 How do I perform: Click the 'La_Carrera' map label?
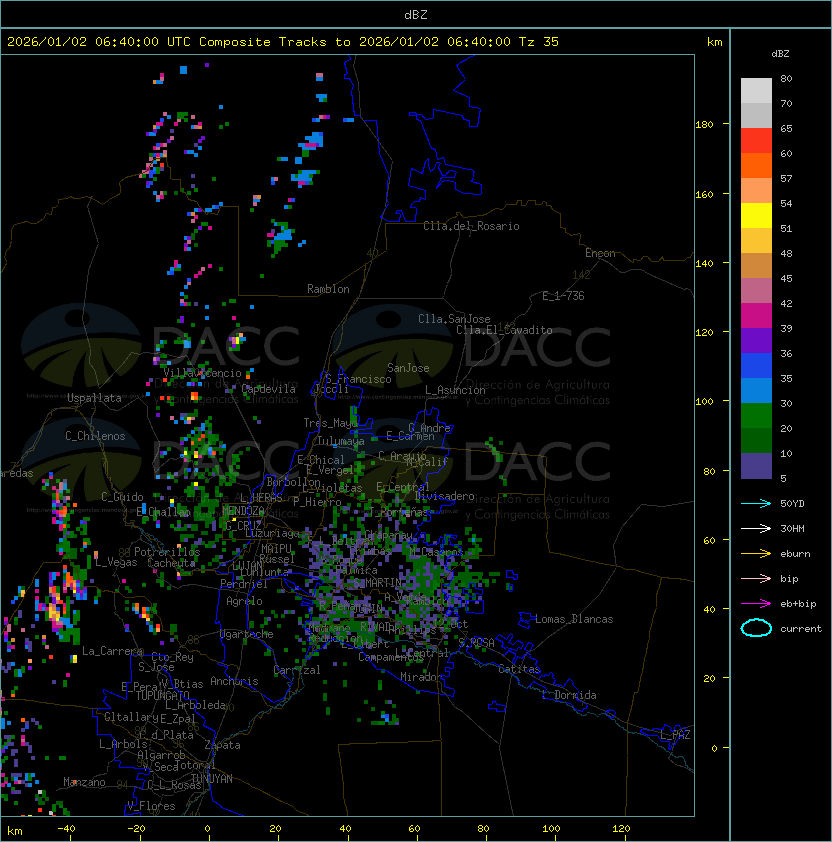(x=113, y=651)
